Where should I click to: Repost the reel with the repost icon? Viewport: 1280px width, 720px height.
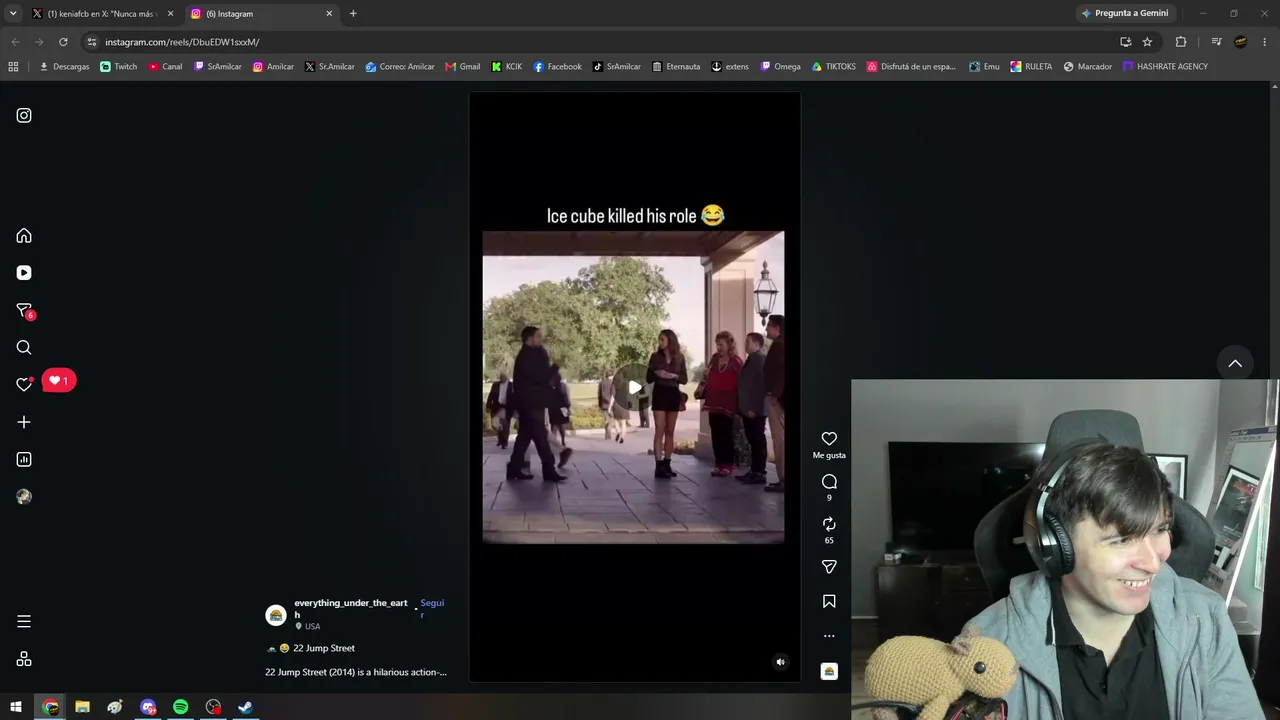click(x=829, y=524)
